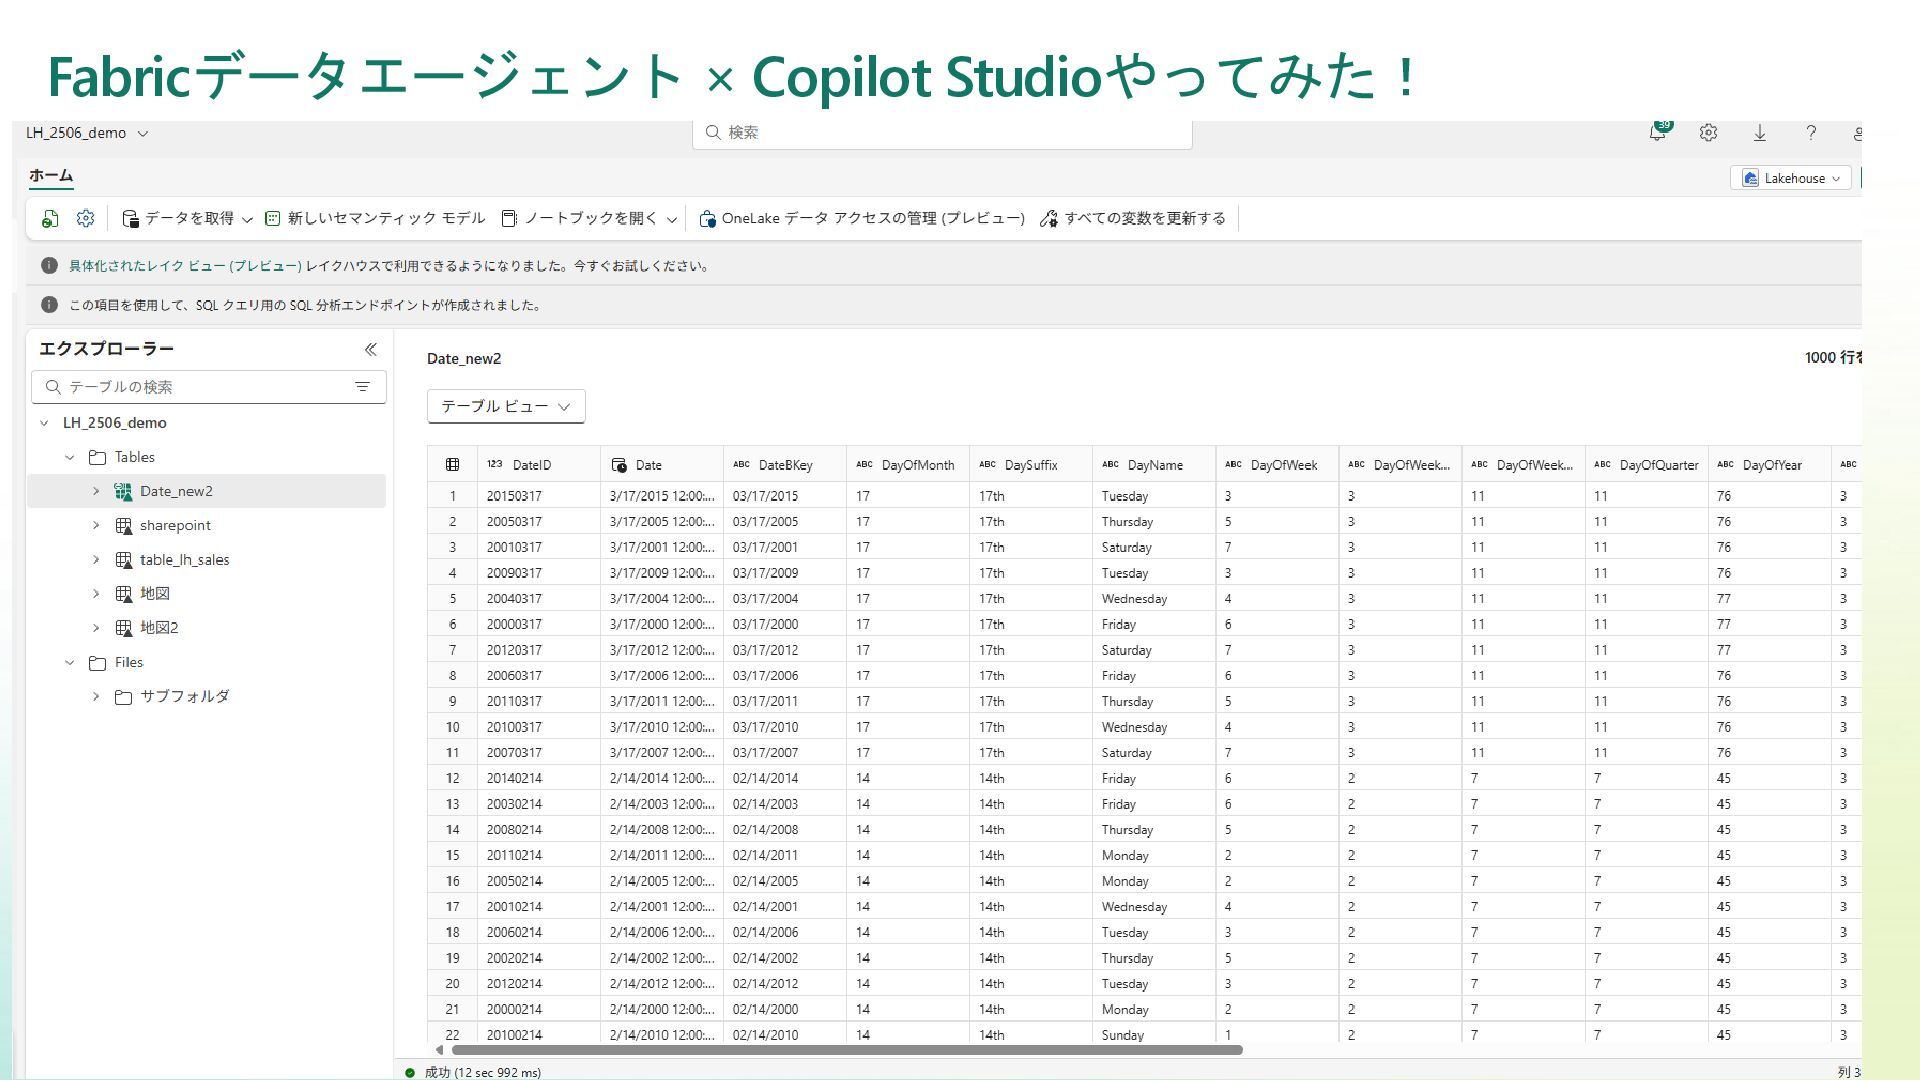The image size is (1920, 1080).
Task: Click the DayOfWeek column header
Action: coord(1277,465)
